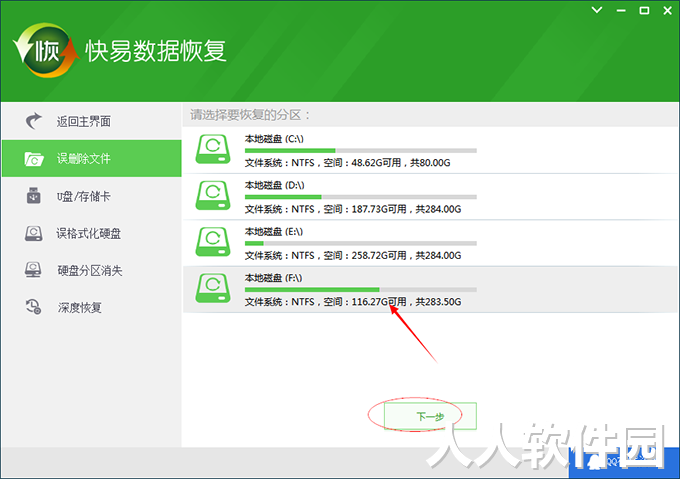Click the return arrow icon for 返回主界面

(33, 121)
